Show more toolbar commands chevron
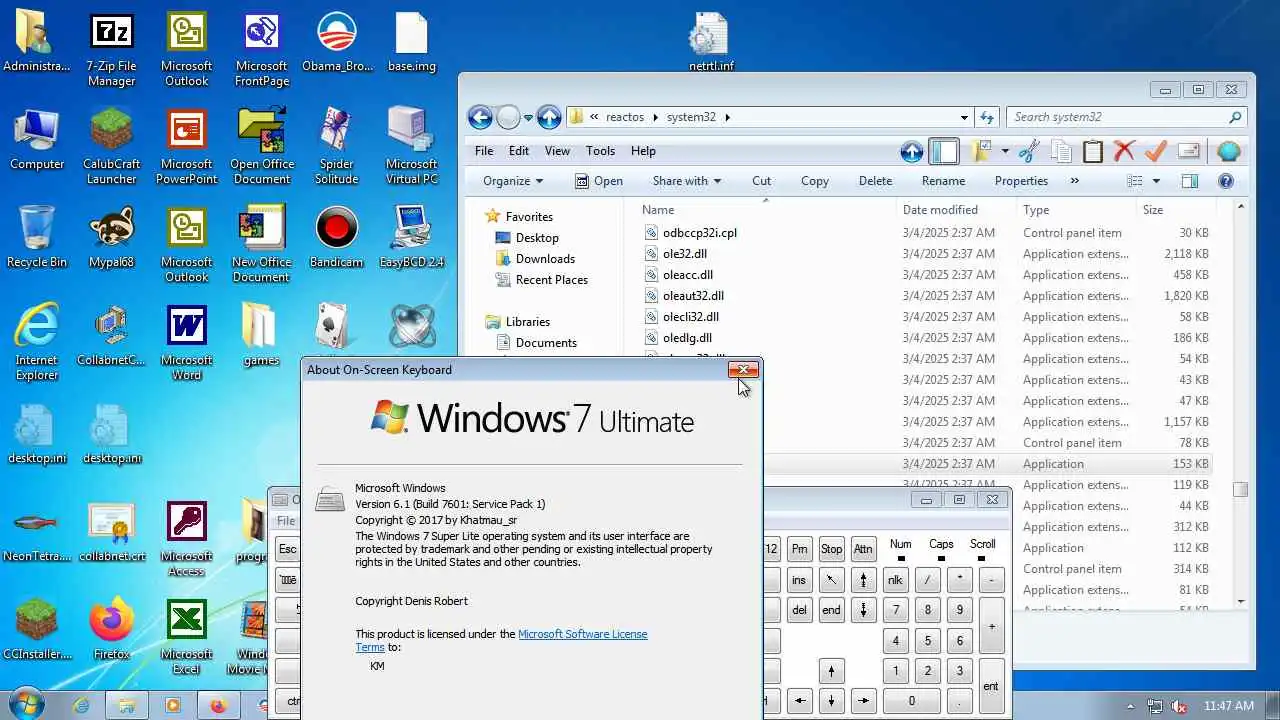 (1075, 181)
